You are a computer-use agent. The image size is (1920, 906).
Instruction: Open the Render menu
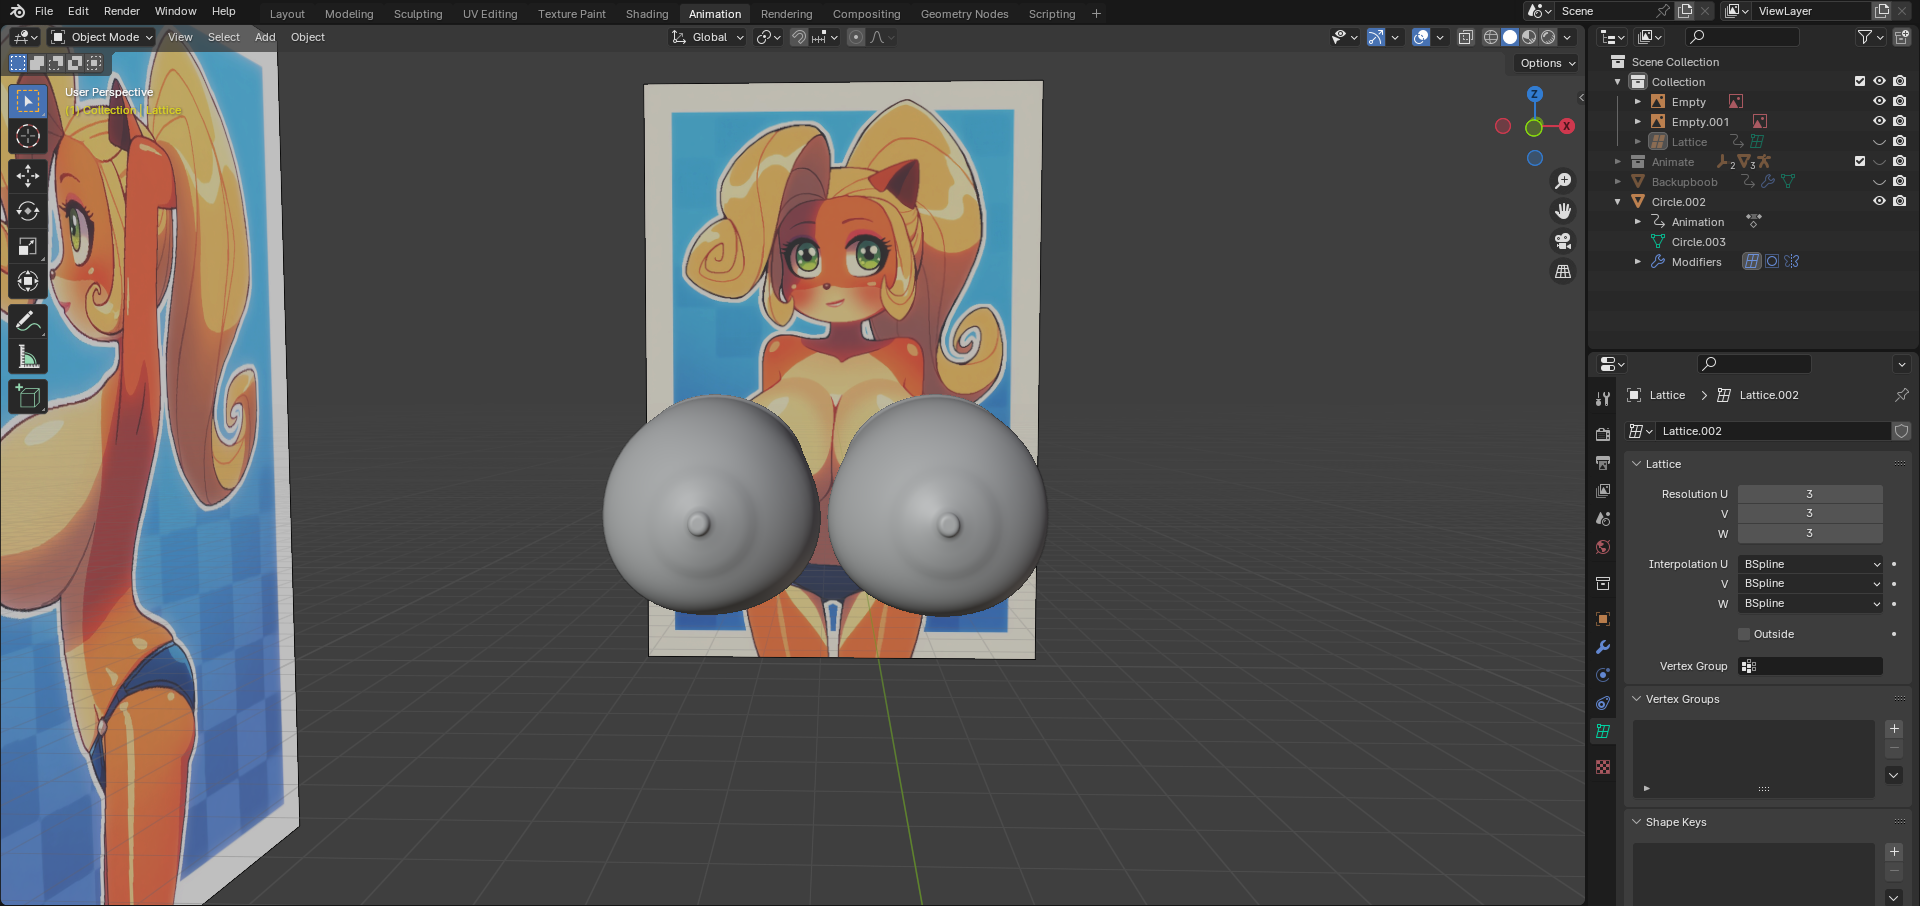[122, 11]
